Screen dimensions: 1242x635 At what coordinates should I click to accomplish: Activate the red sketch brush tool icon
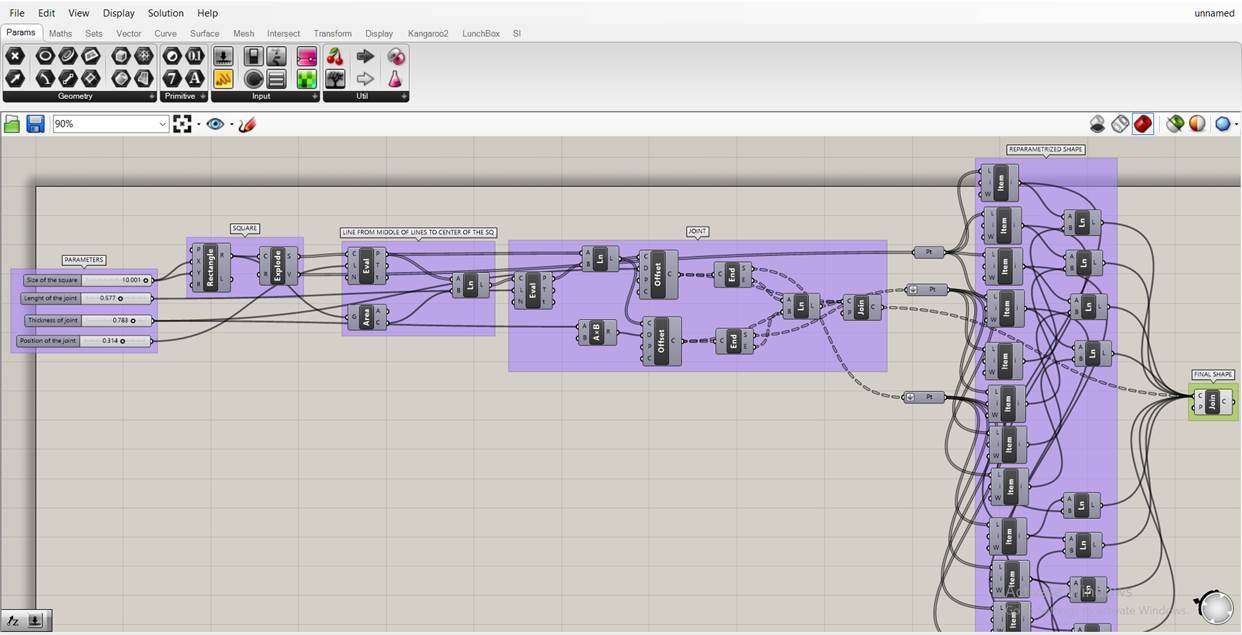(248, 124)
